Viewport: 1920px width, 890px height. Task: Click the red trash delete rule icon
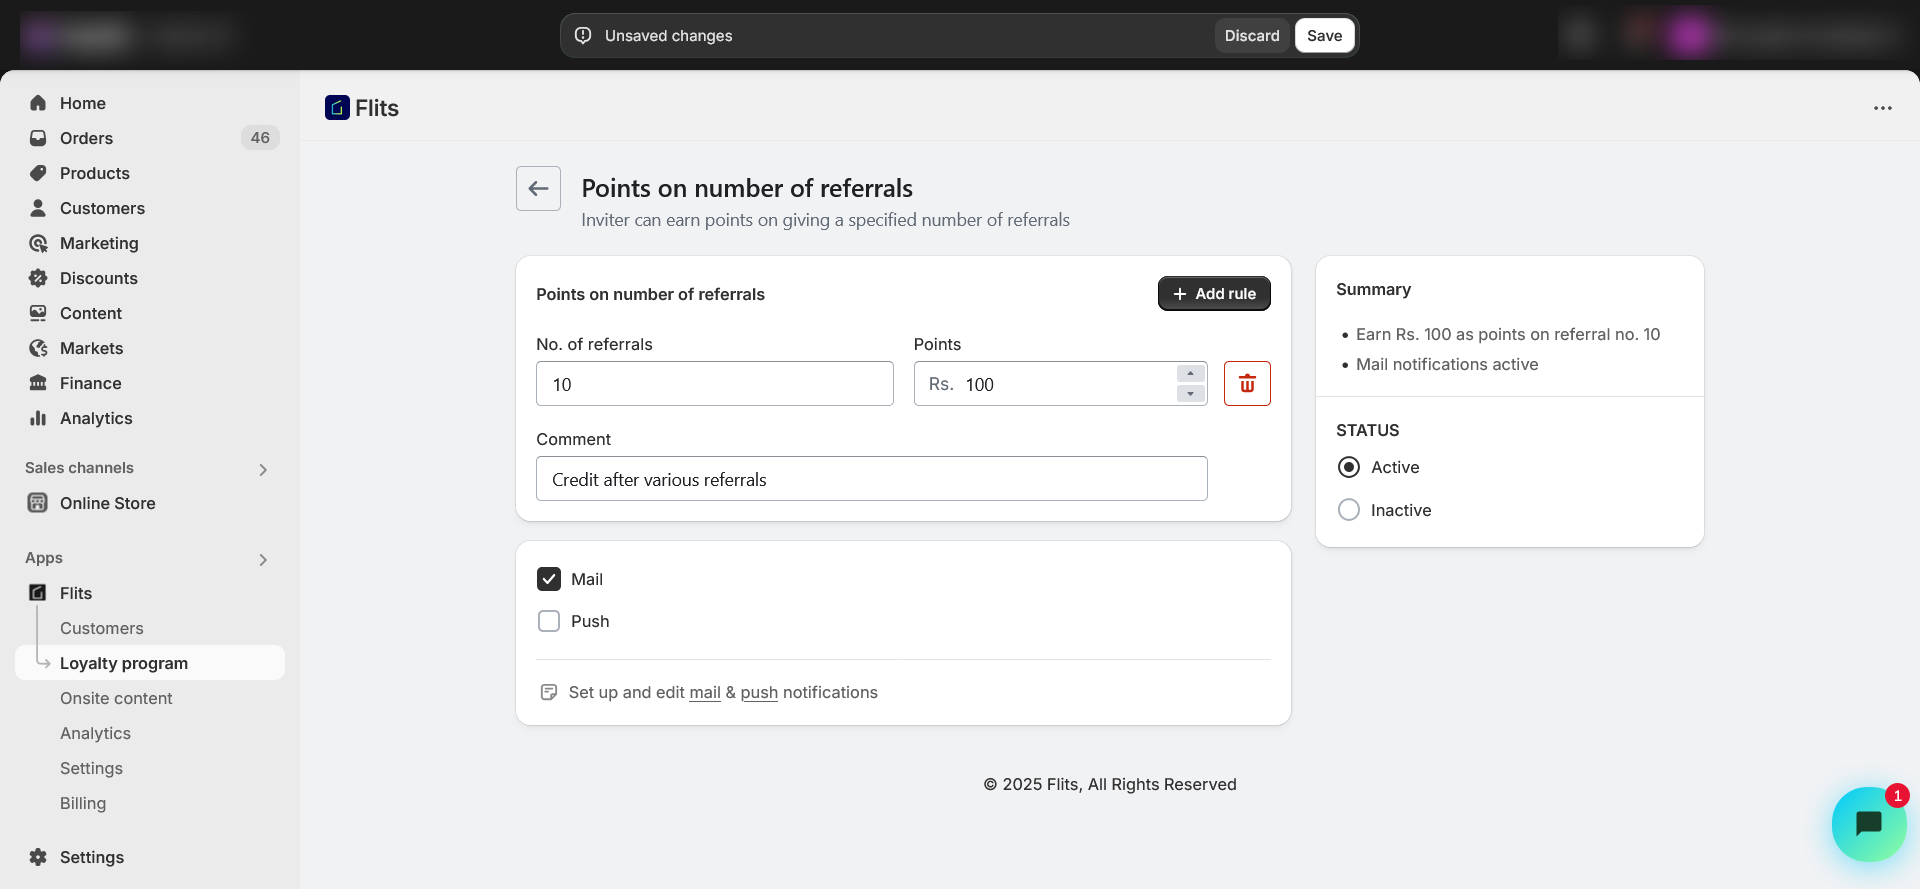(x=1247, y=384)
